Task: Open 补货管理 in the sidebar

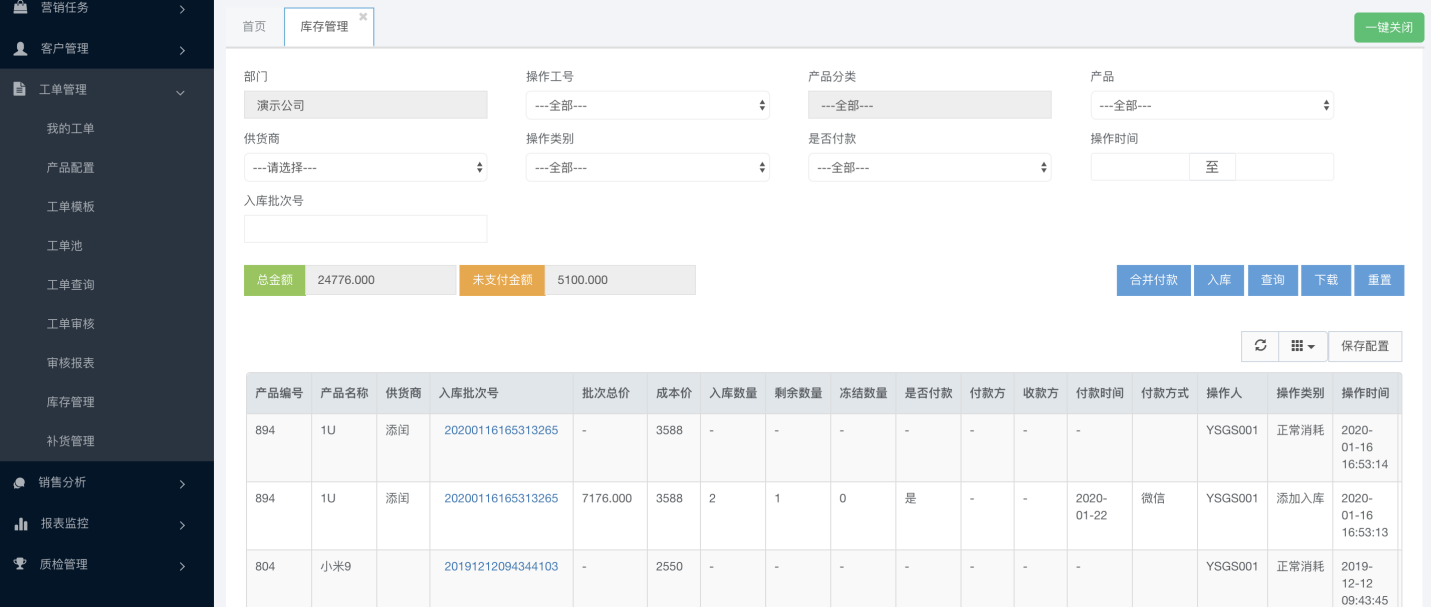Action: click(70, 441)
